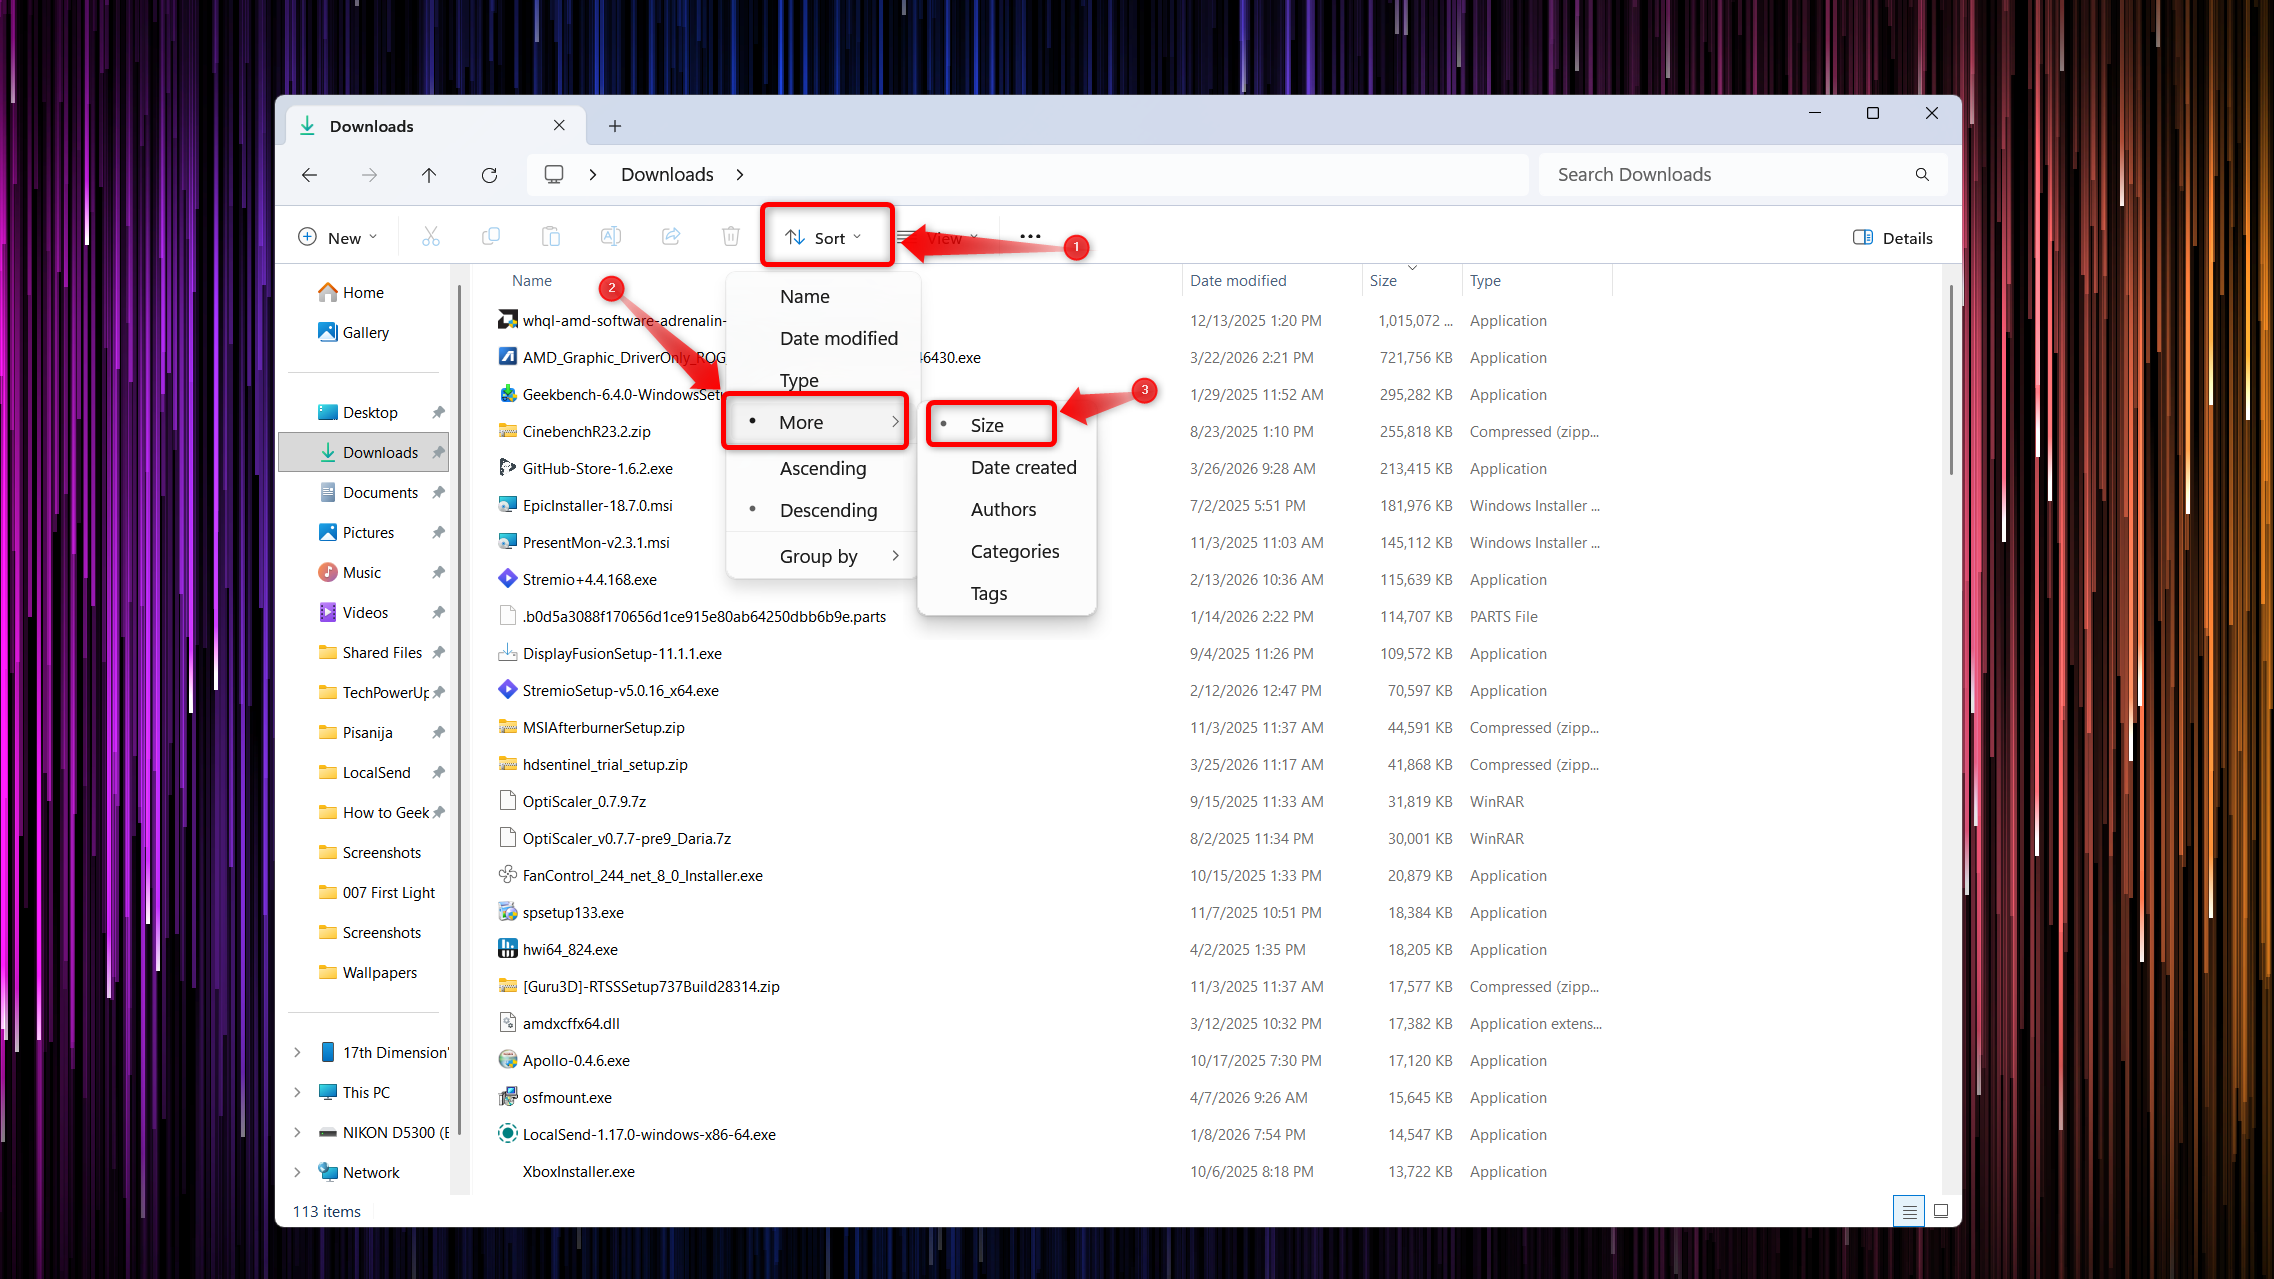Switch to large thumbnails view icon
Viewport: 2274px width, 1279px height.
(1941, 1211)
